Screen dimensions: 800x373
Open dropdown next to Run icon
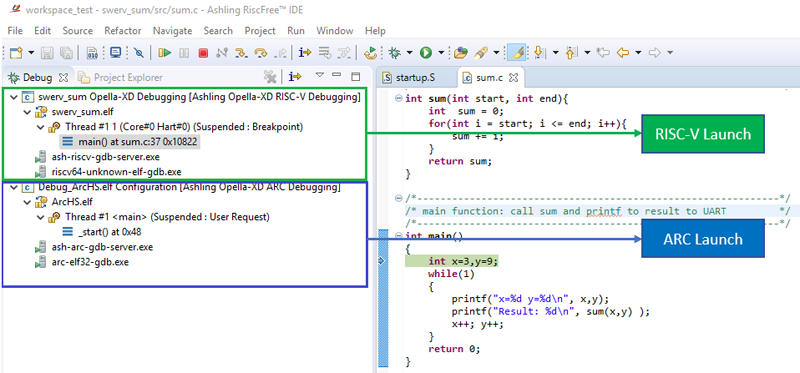[x=441, y=53]
